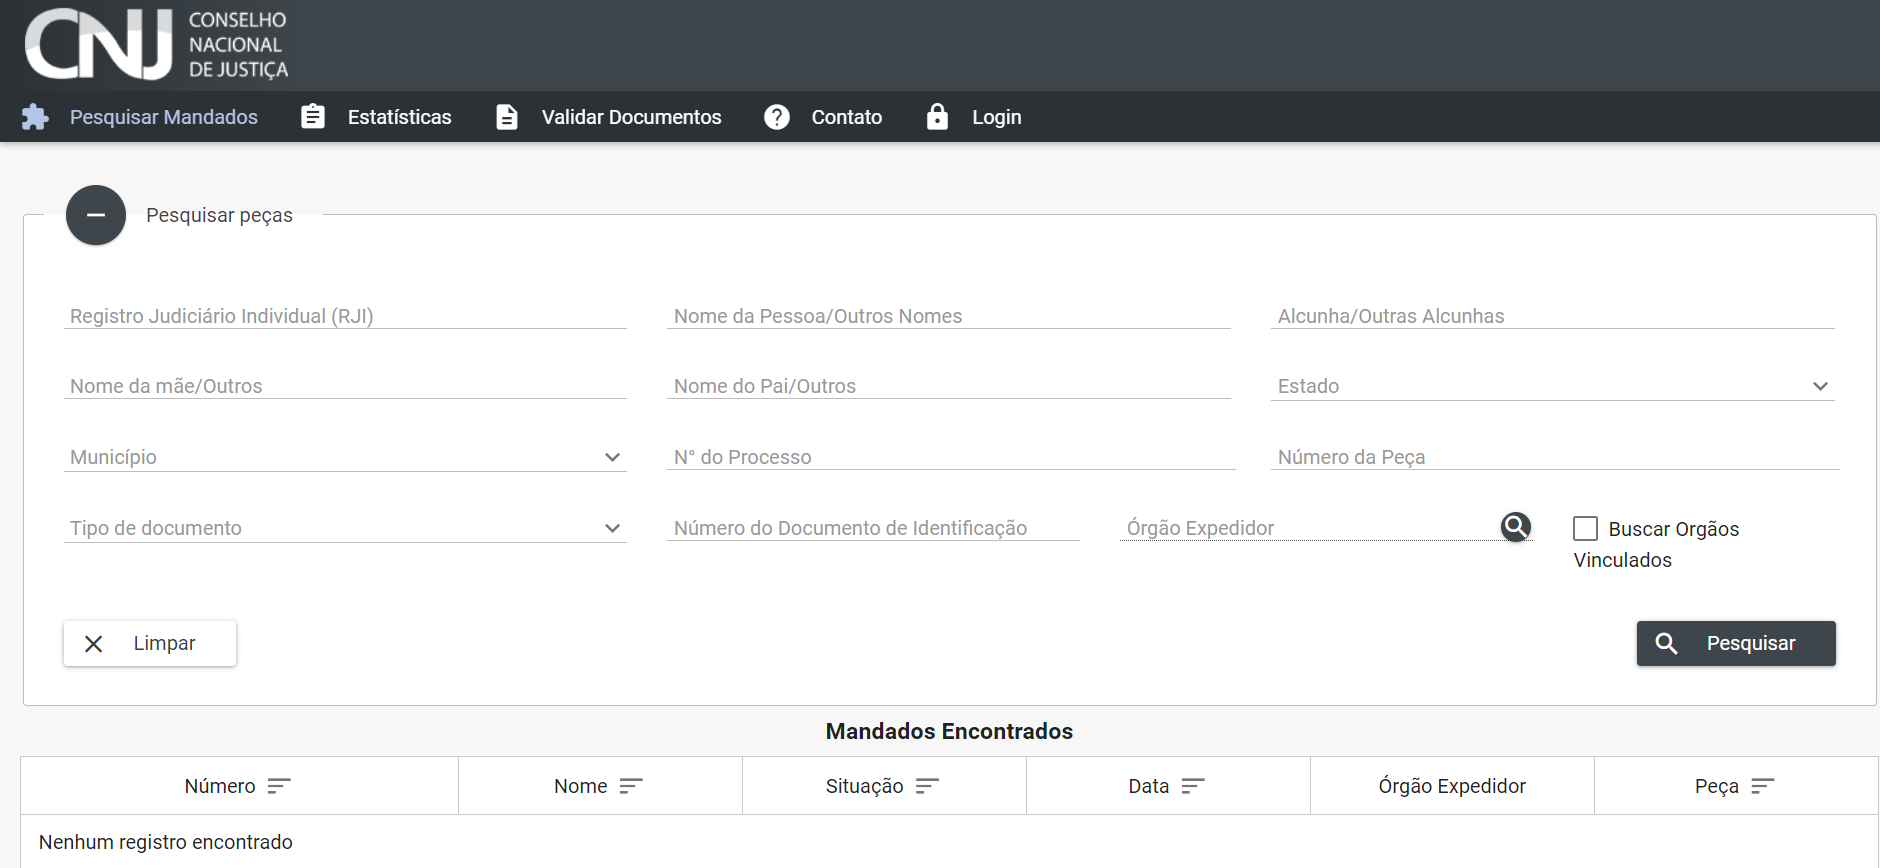The image size is (1880, 868).
Task: Open the Estado dropdown
Action: click(x=1551, y=386)
